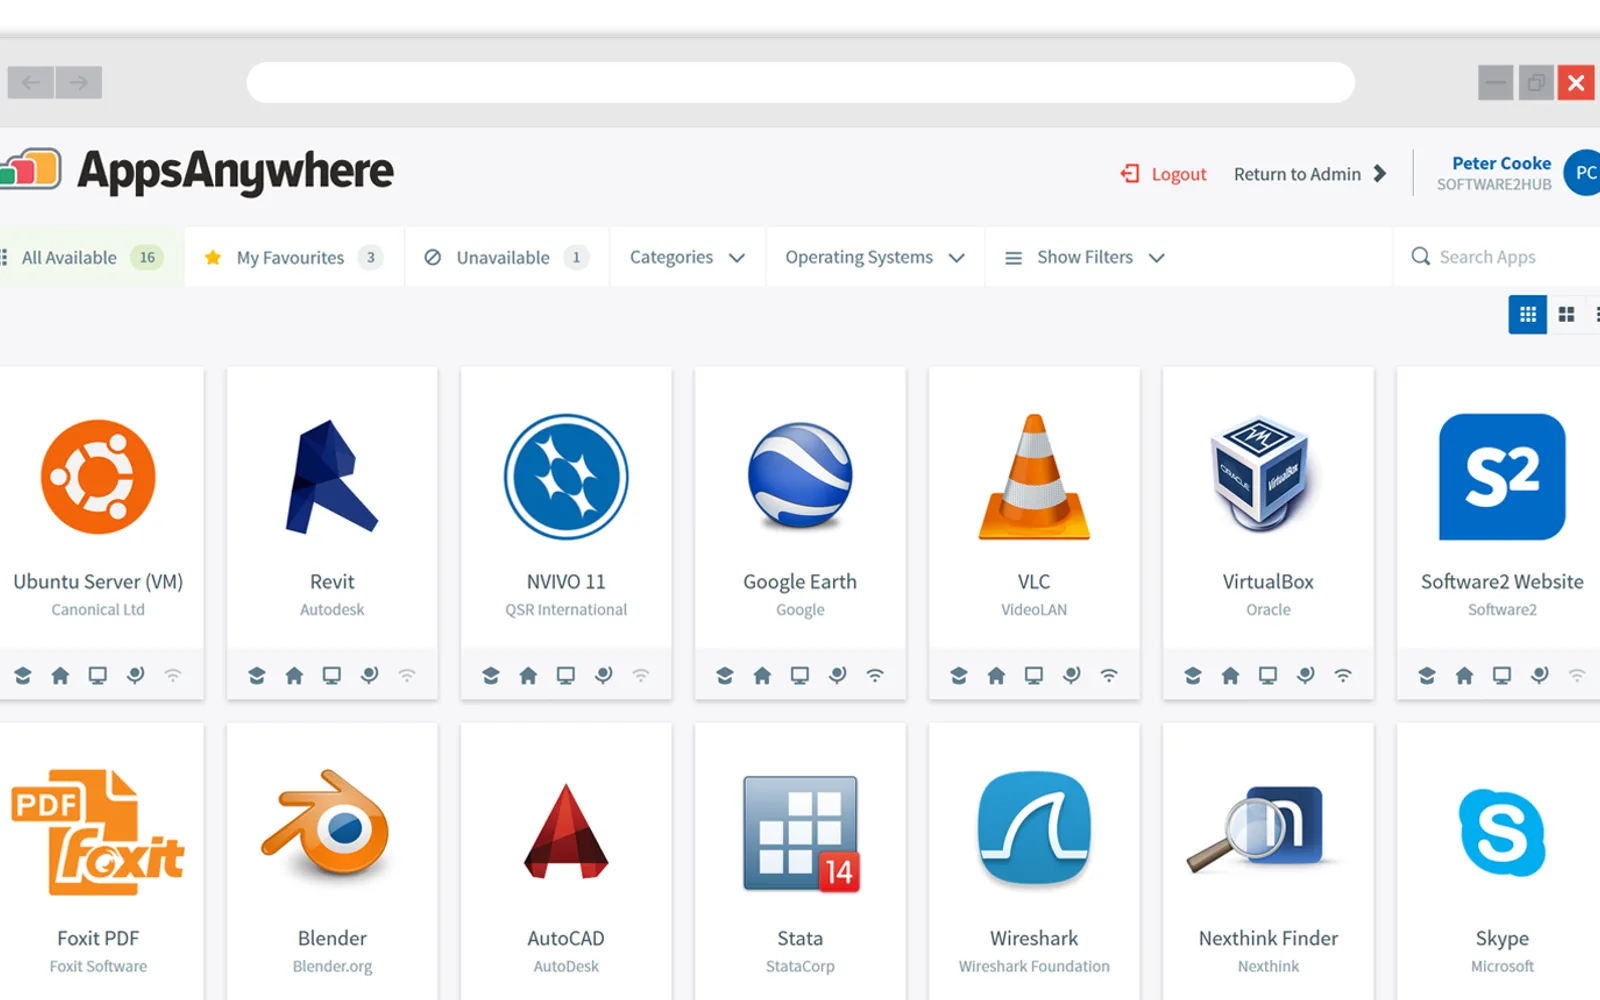The width and height of the screenshot is (1600, 1000).
Task: Expand the Categories dropdown
Action: click(687, 257)
